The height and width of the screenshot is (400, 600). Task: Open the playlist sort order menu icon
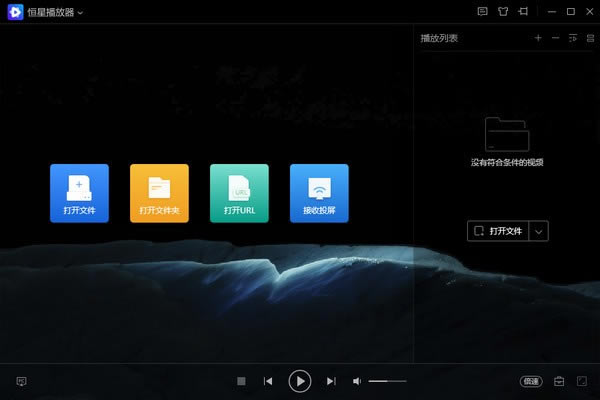(573, 38)
